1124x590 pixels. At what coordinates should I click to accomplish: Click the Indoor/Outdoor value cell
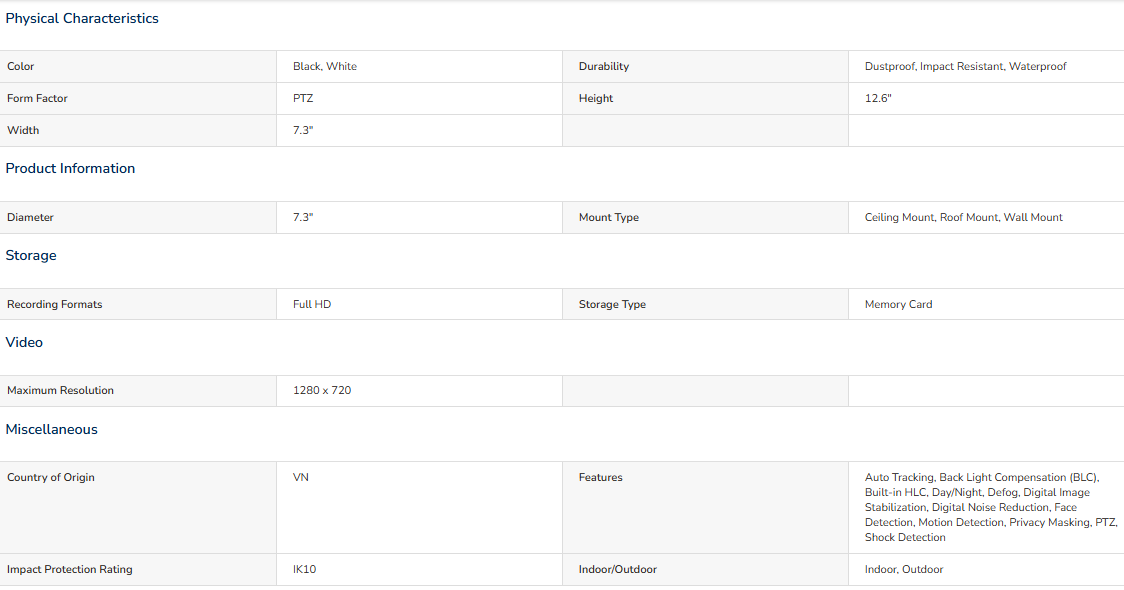click(986, 569)
